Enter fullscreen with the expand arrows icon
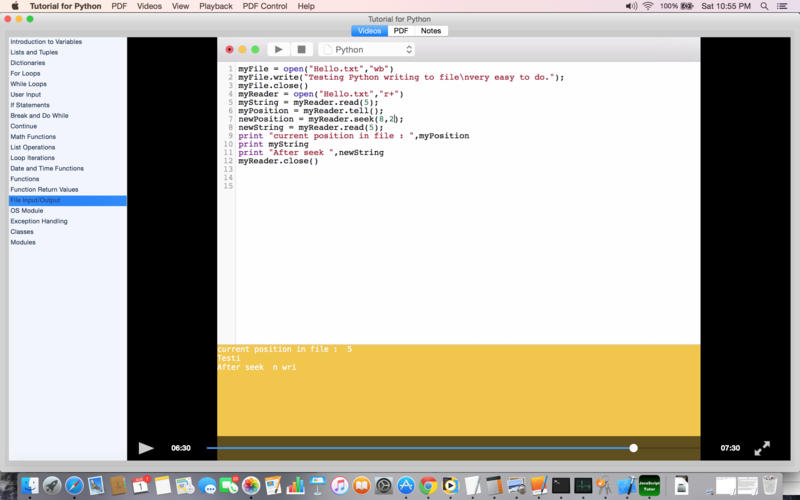Viewport: 800px width, 500px height. click(x=762, y=448)
